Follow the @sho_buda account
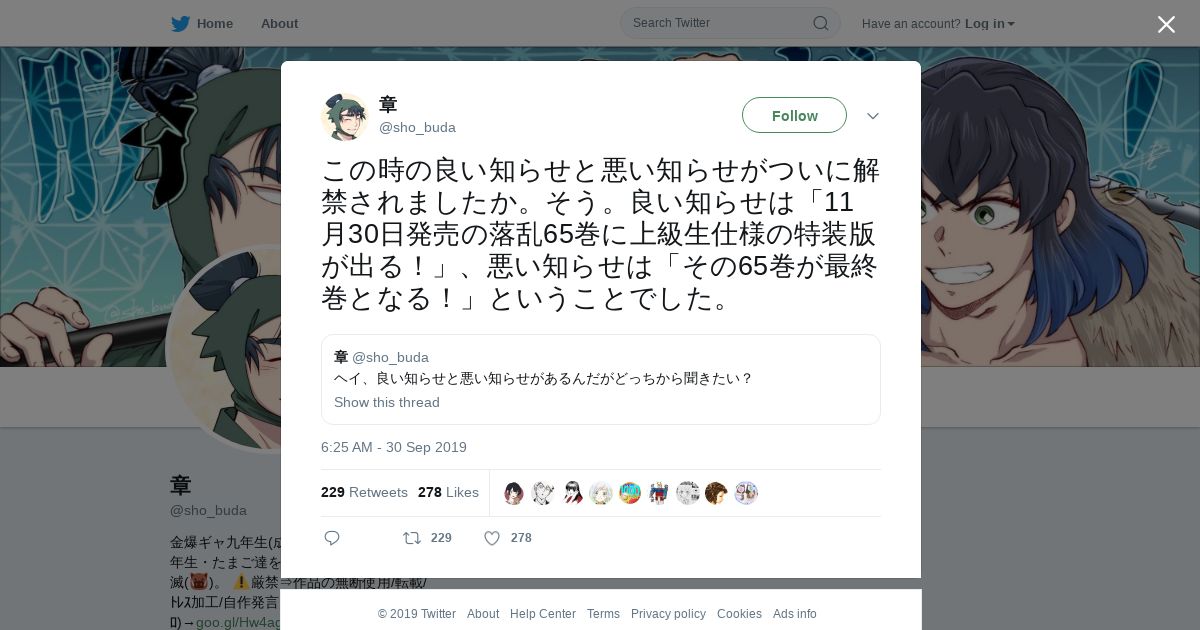Image resolution: width=1200 pixels, height=630 pixels. [x=794, y=115]
